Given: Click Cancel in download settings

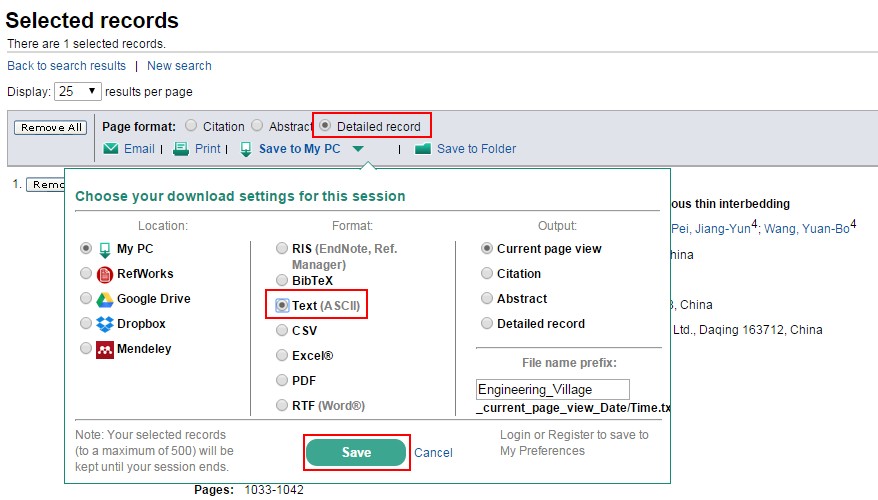Looking at the screenshot, I should (x=433, y=453).
